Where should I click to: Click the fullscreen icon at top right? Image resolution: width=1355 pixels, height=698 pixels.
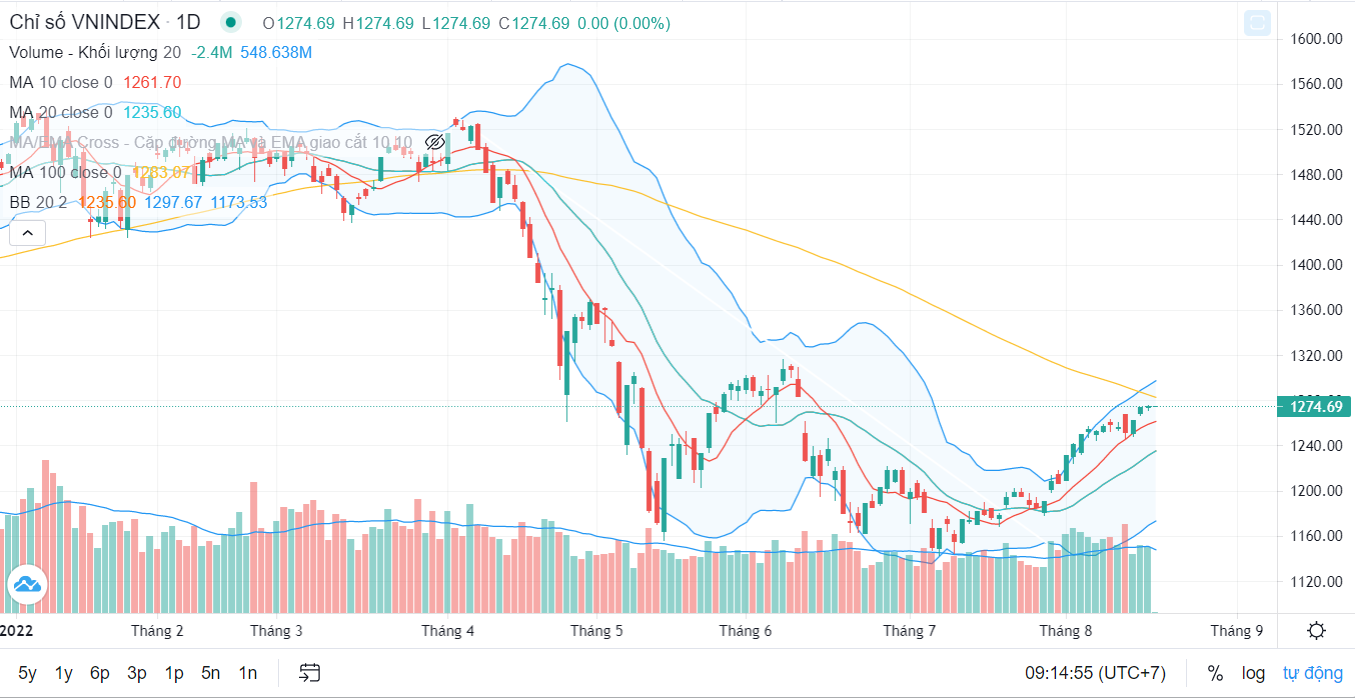point(1257,23)
